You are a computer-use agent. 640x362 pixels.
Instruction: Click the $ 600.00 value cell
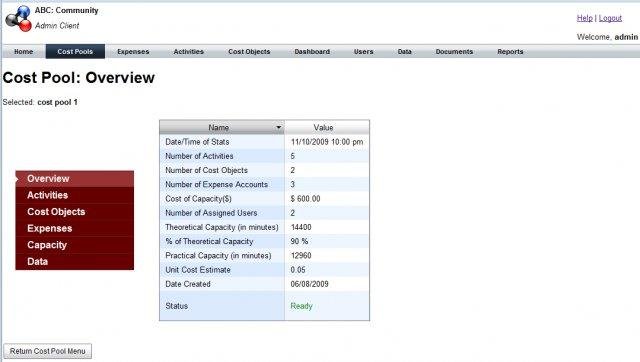pos(327,199)
